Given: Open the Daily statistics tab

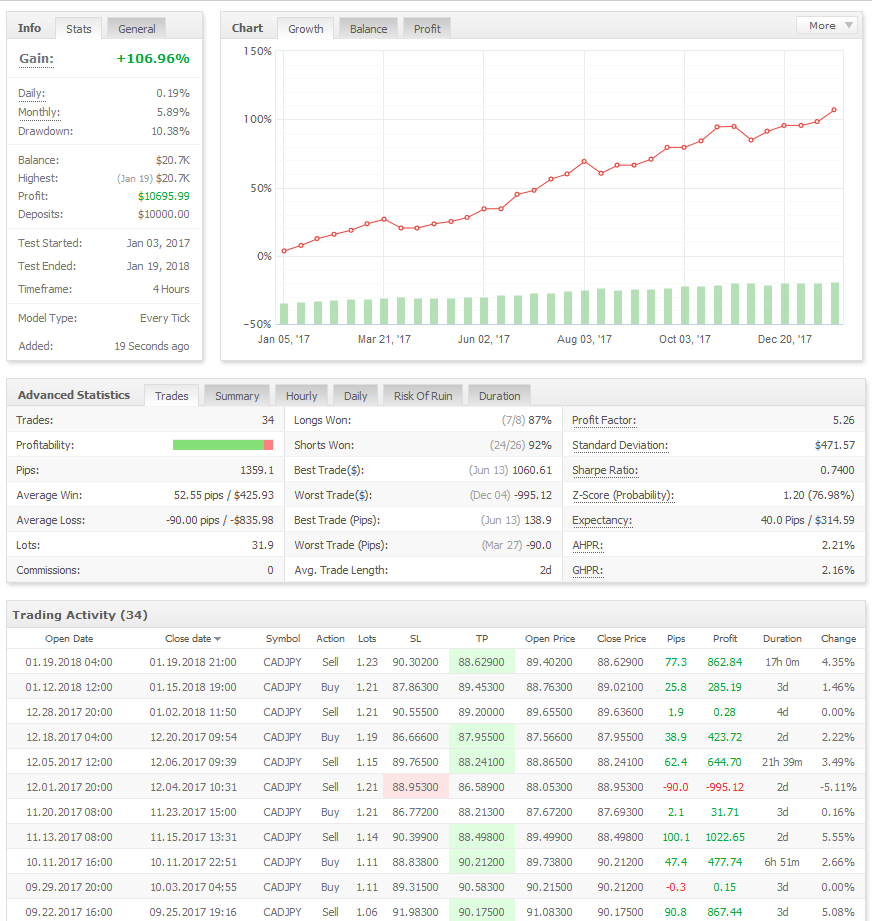Looking at the screenshot, I should (355, 396).
